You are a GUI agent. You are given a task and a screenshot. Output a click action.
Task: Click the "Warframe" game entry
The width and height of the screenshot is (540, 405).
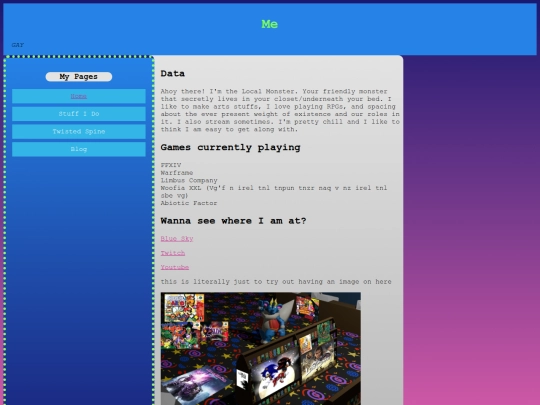point(177,173)
